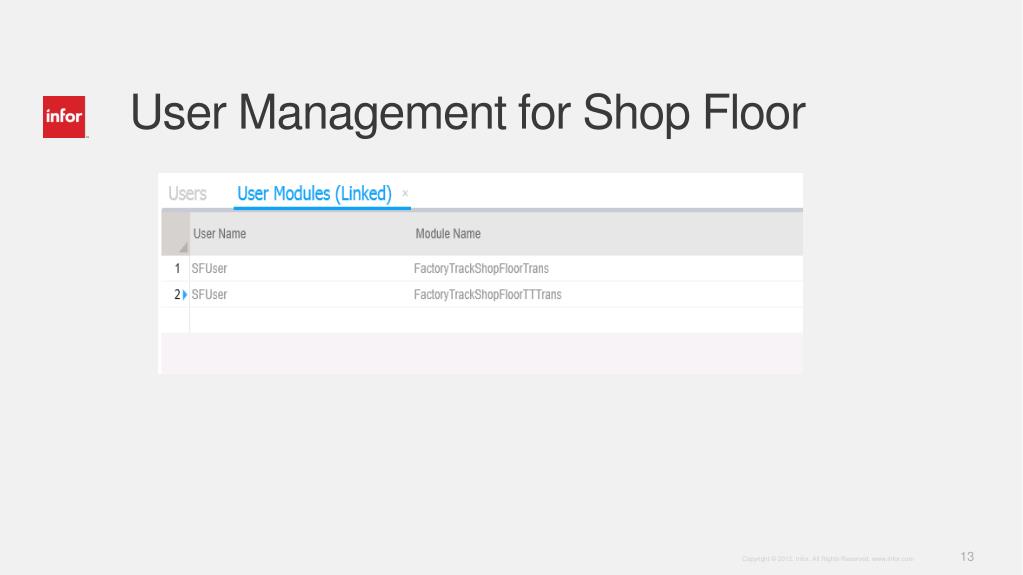Close the User Modules (Linked) tab
Viewport: 1023px width, 575px height.
(405, 193)
